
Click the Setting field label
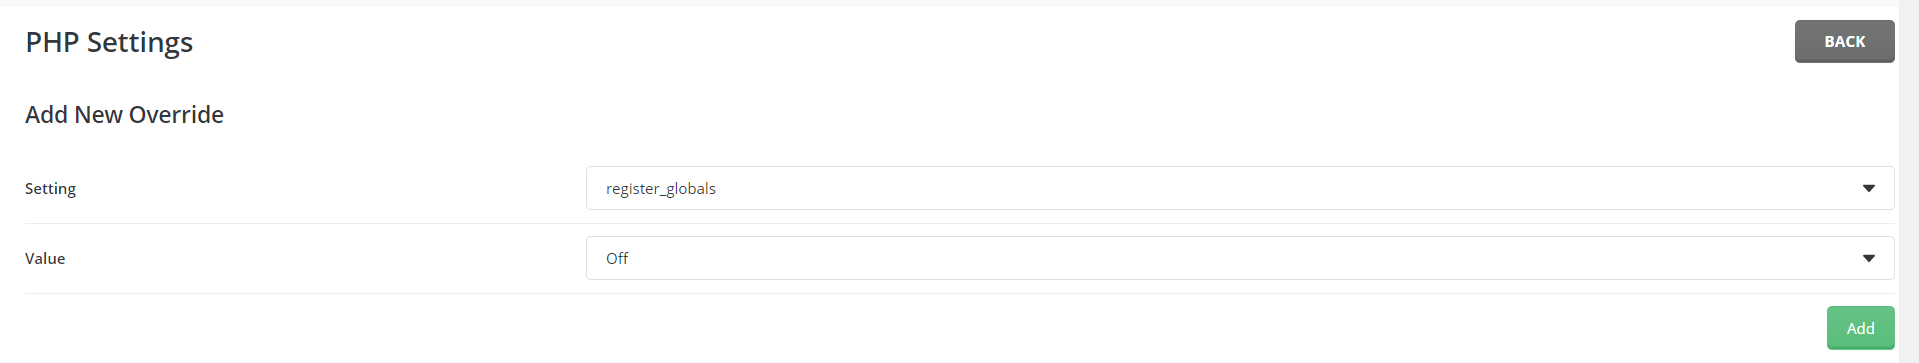(x=50, y=188)
